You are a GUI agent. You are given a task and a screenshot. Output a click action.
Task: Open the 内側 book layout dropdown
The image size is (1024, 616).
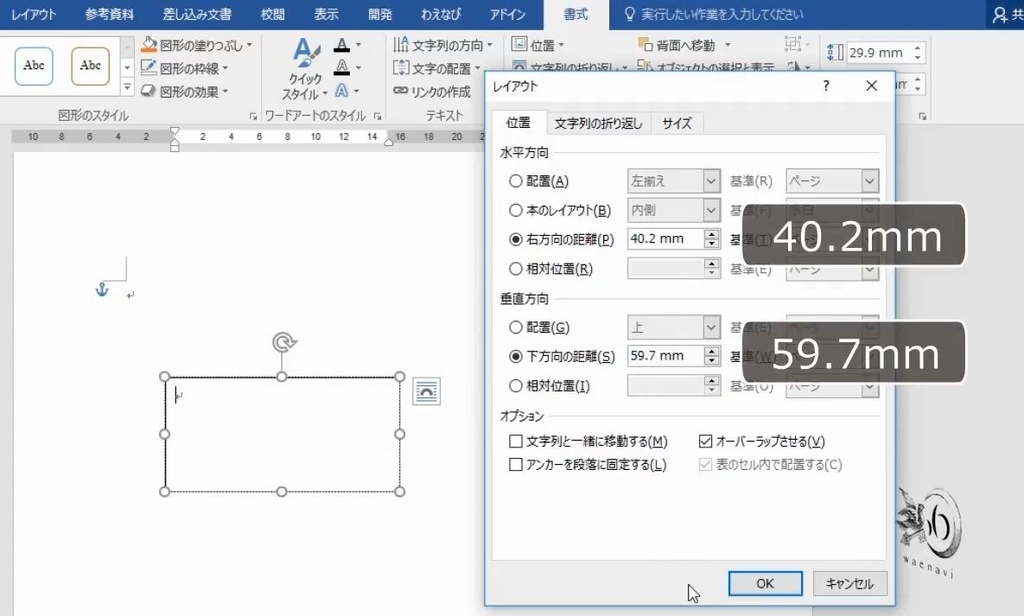673,210
